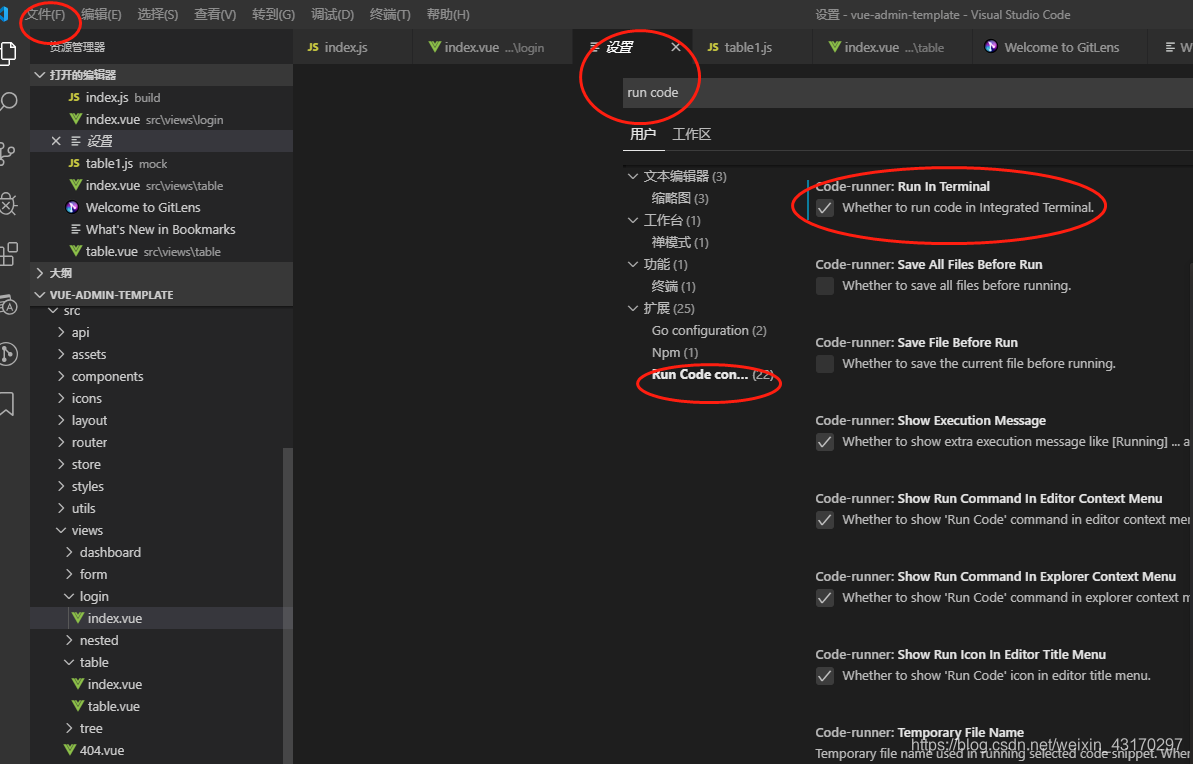Click the VS Code logo in title bar

point(4,14)
